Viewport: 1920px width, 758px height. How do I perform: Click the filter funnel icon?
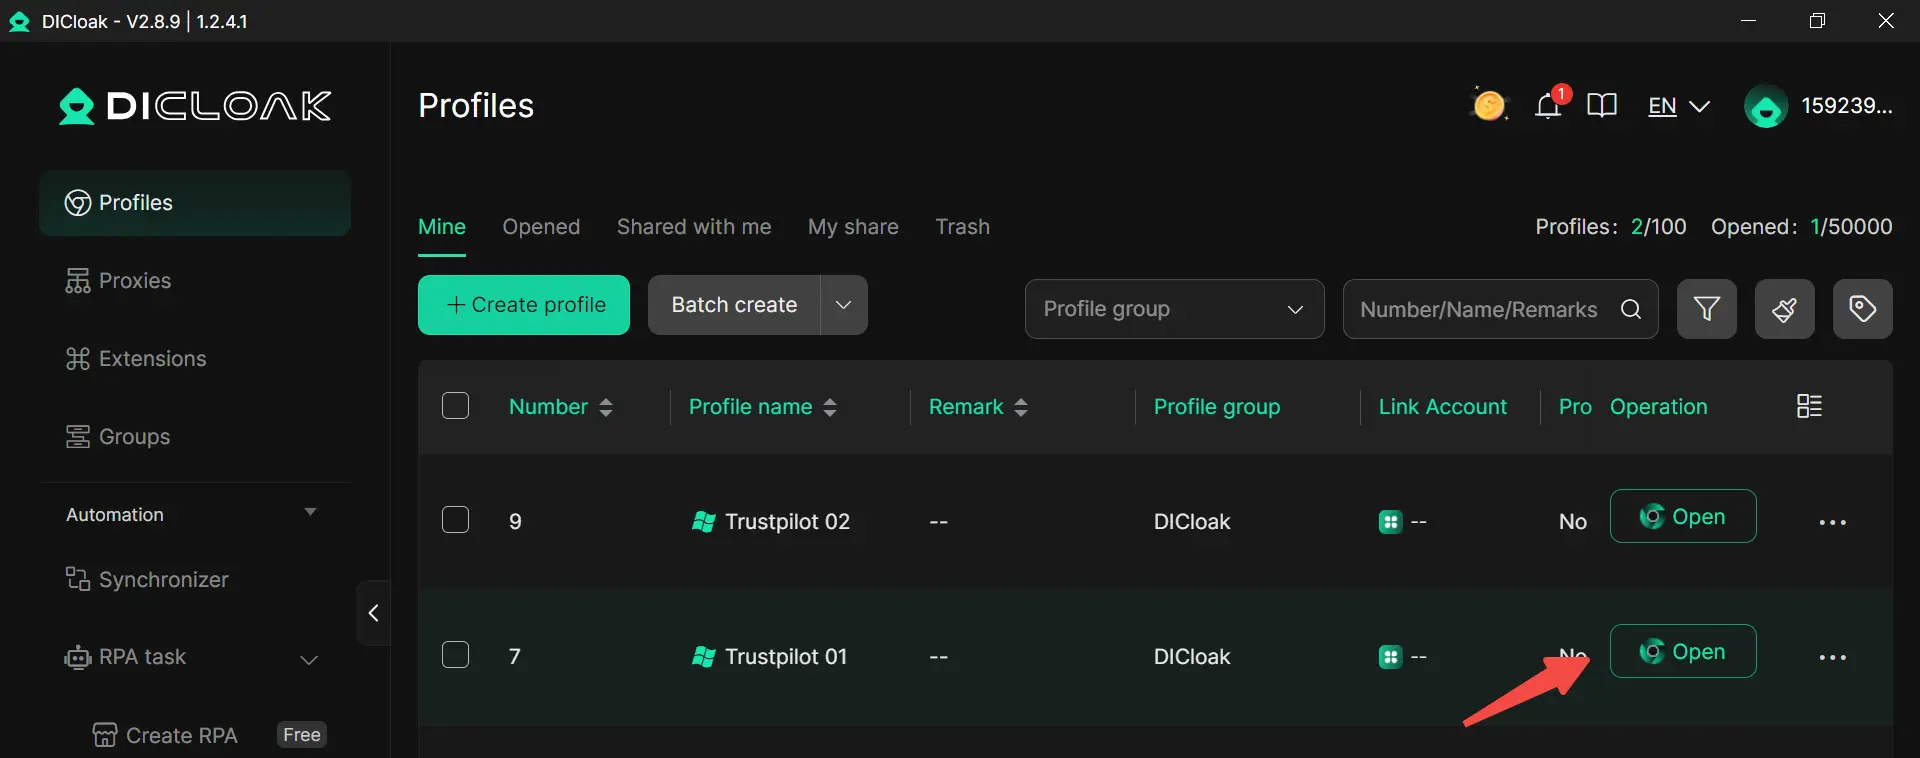pyautogui.click(x=1706, y=309)
